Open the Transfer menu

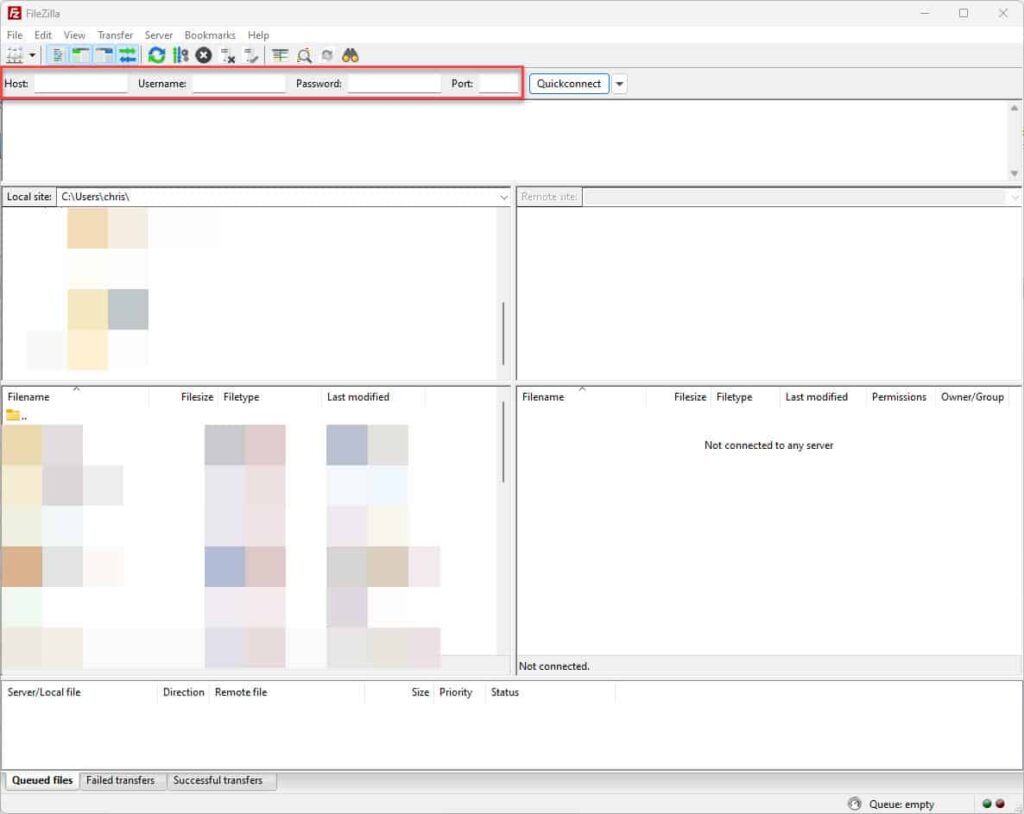pyautogui.click(x=115, y=35)
